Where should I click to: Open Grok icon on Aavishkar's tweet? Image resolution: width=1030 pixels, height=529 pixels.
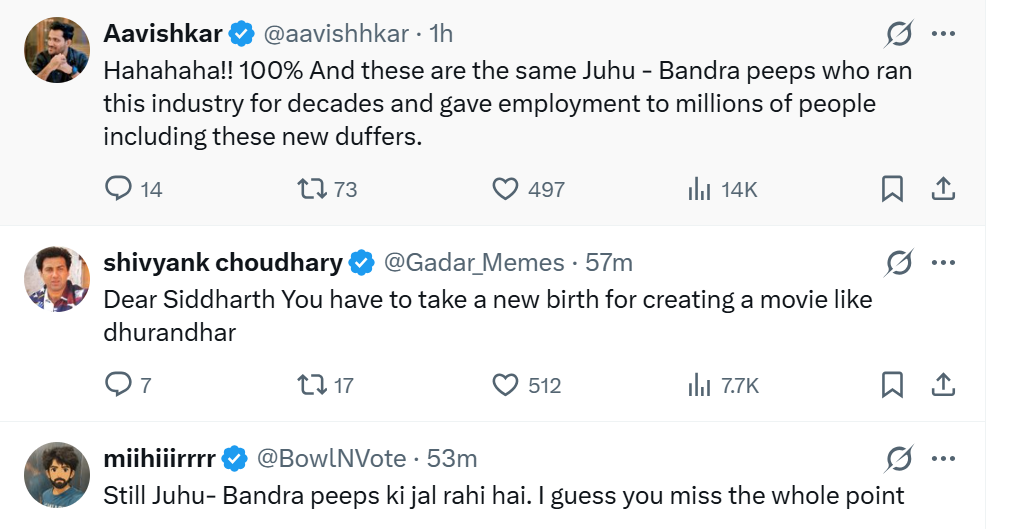pyautogui.click(x=899, y=34)
